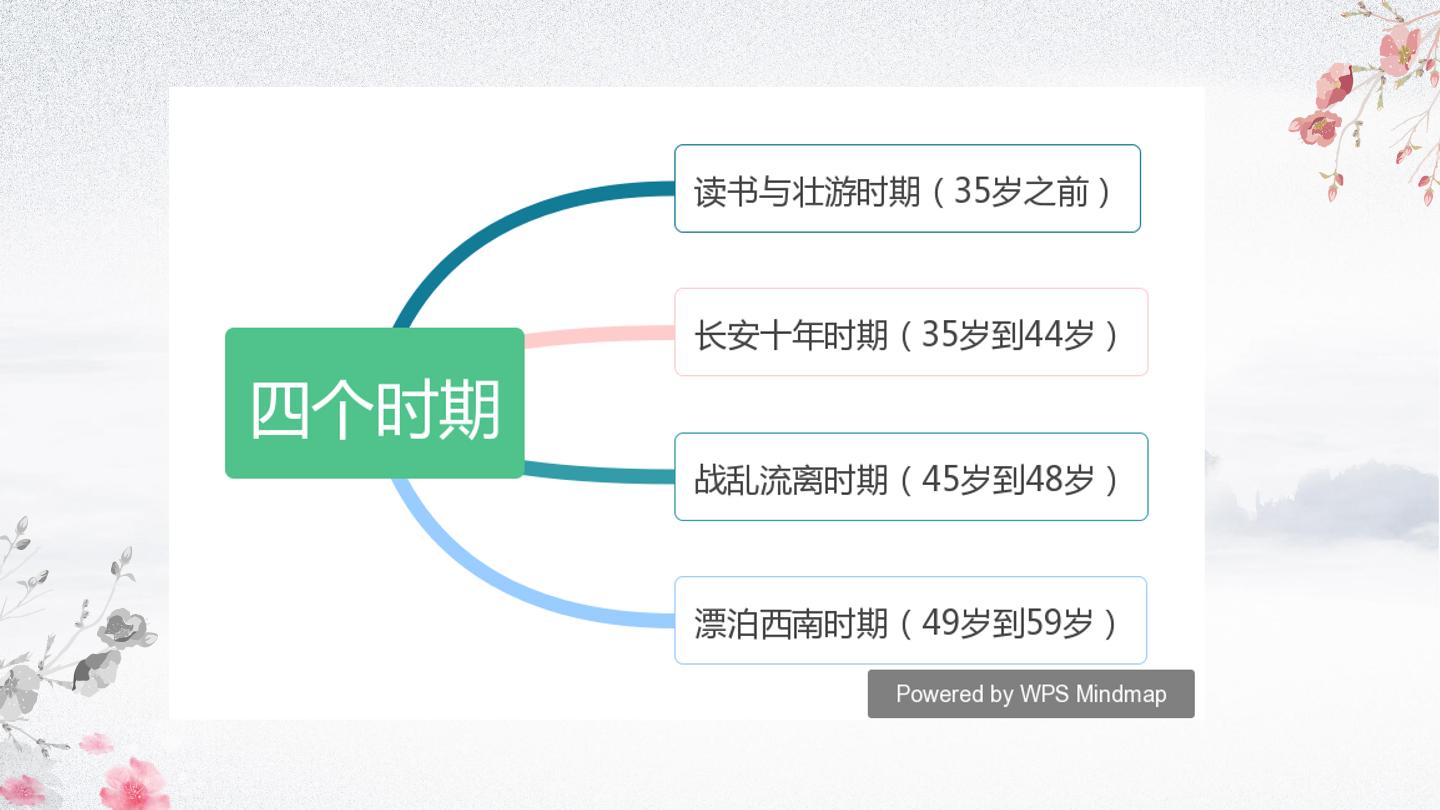The image size is (1440, 810).
Task: Click the pink plum blossom decoration top right
Action: click(x=1370, y=95)
